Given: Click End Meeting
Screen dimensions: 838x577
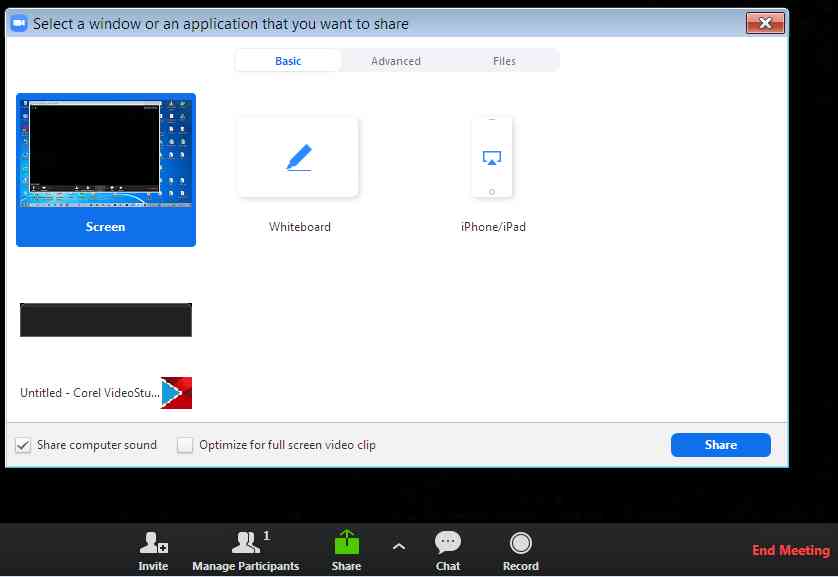Looking at the screenshot, I should (x=791, y=550).
